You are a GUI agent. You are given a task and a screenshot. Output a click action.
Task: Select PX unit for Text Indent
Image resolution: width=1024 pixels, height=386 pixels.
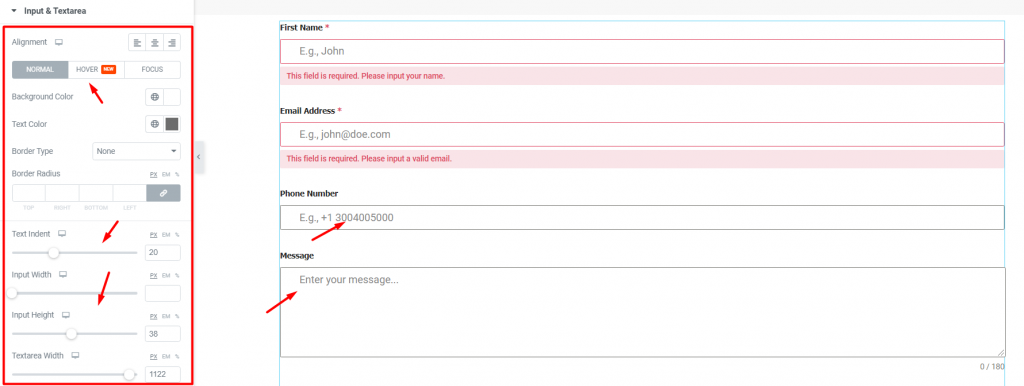tap(154, 234)
